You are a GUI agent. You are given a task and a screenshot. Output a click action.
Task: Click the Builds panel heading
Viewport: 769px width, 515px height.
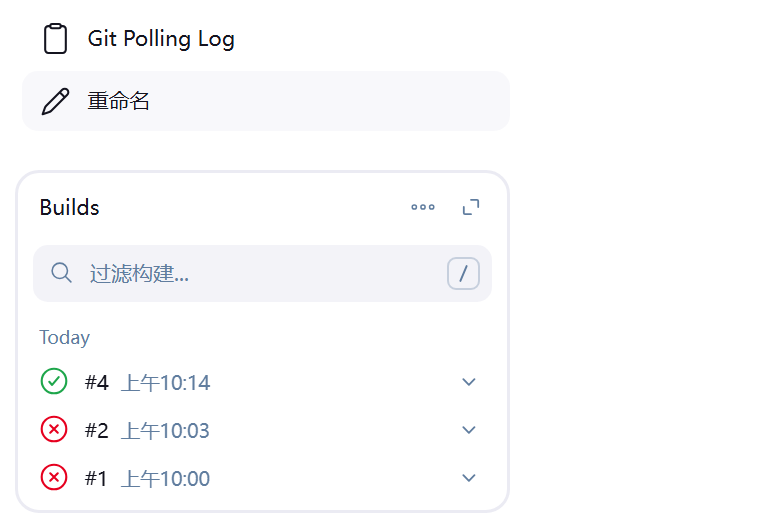click(x=69, y=207)
